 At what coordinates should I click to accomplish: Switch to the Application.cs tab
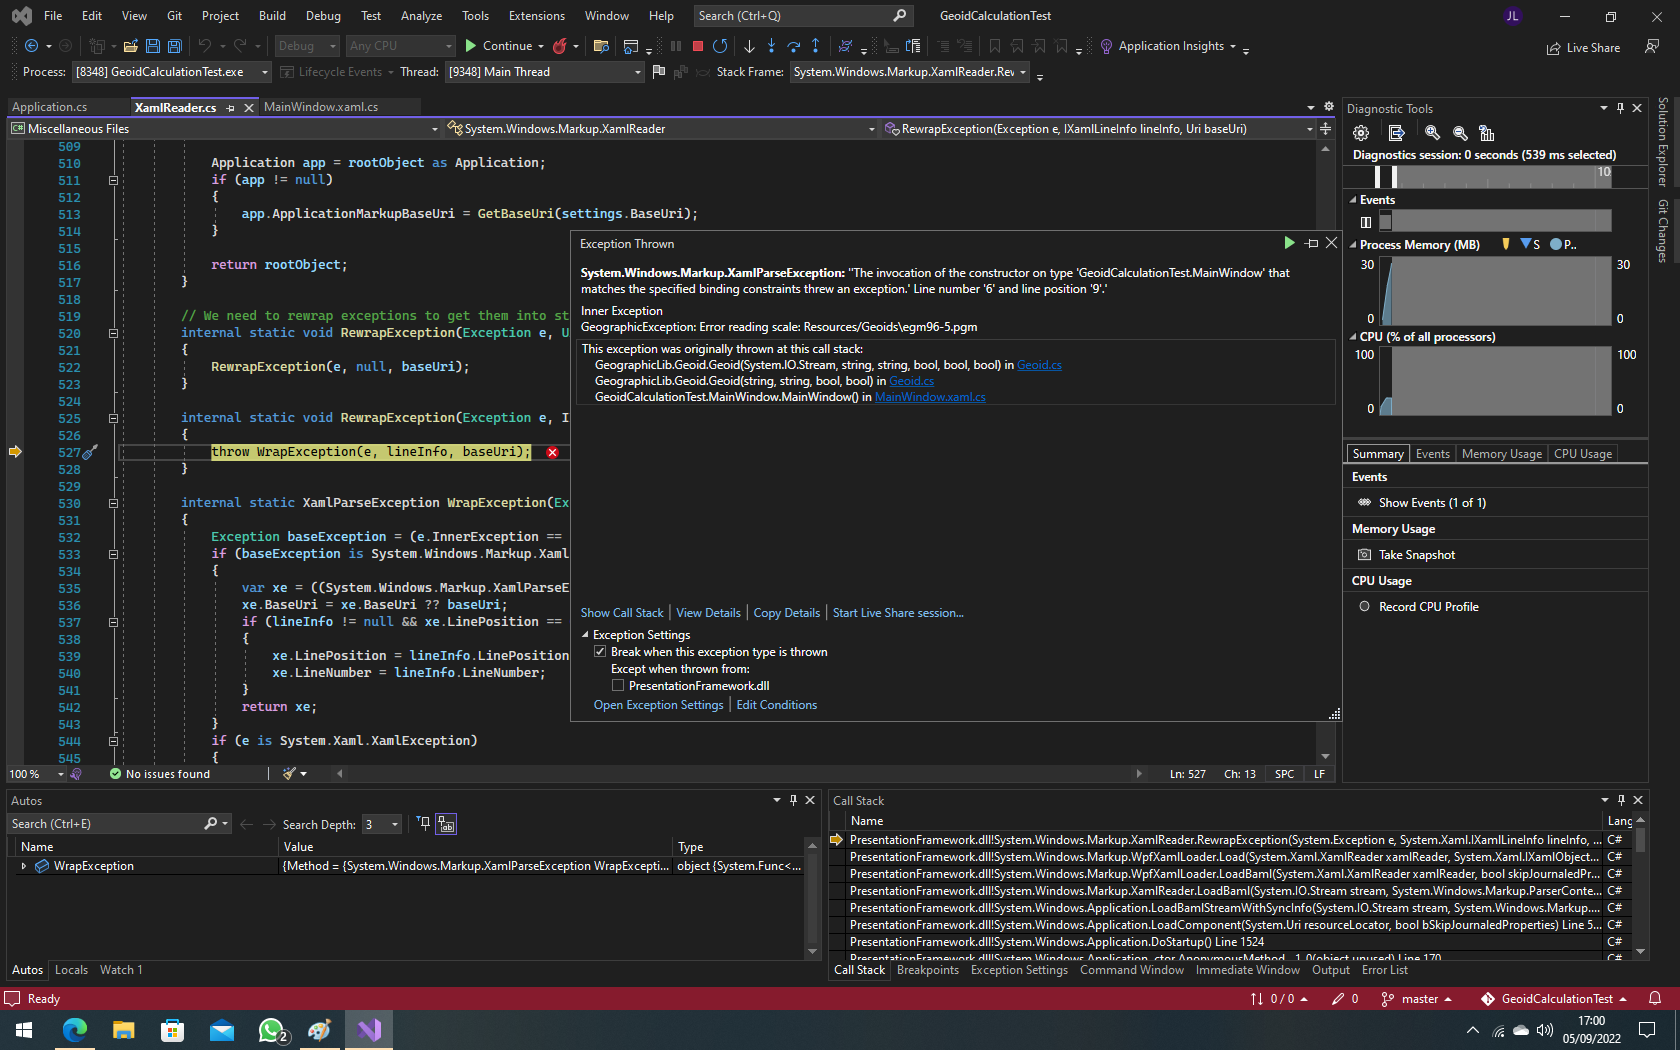coord(49,107)
